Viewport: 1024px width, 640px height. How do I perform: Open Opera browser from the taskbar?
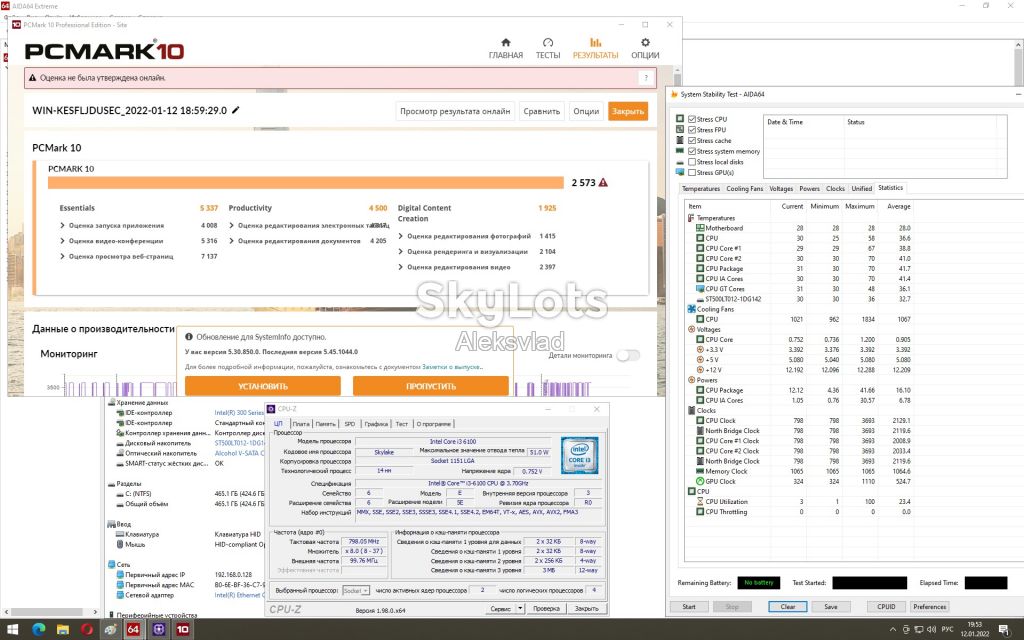point(87,630)
